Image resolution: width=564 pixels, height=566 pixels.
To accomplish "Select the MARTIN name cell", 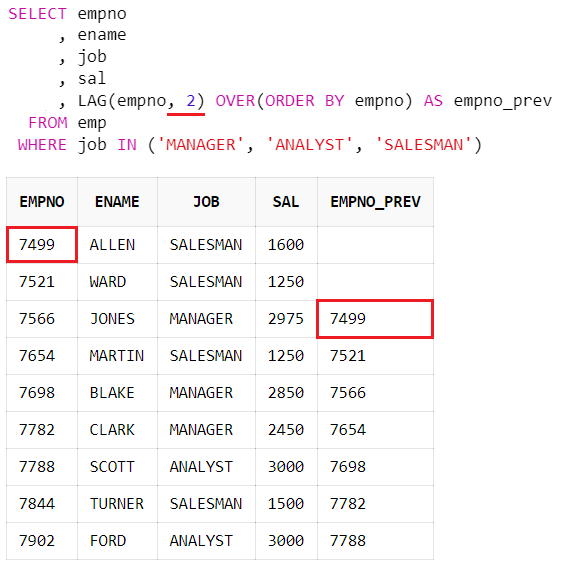I will [x=117, y=356].
